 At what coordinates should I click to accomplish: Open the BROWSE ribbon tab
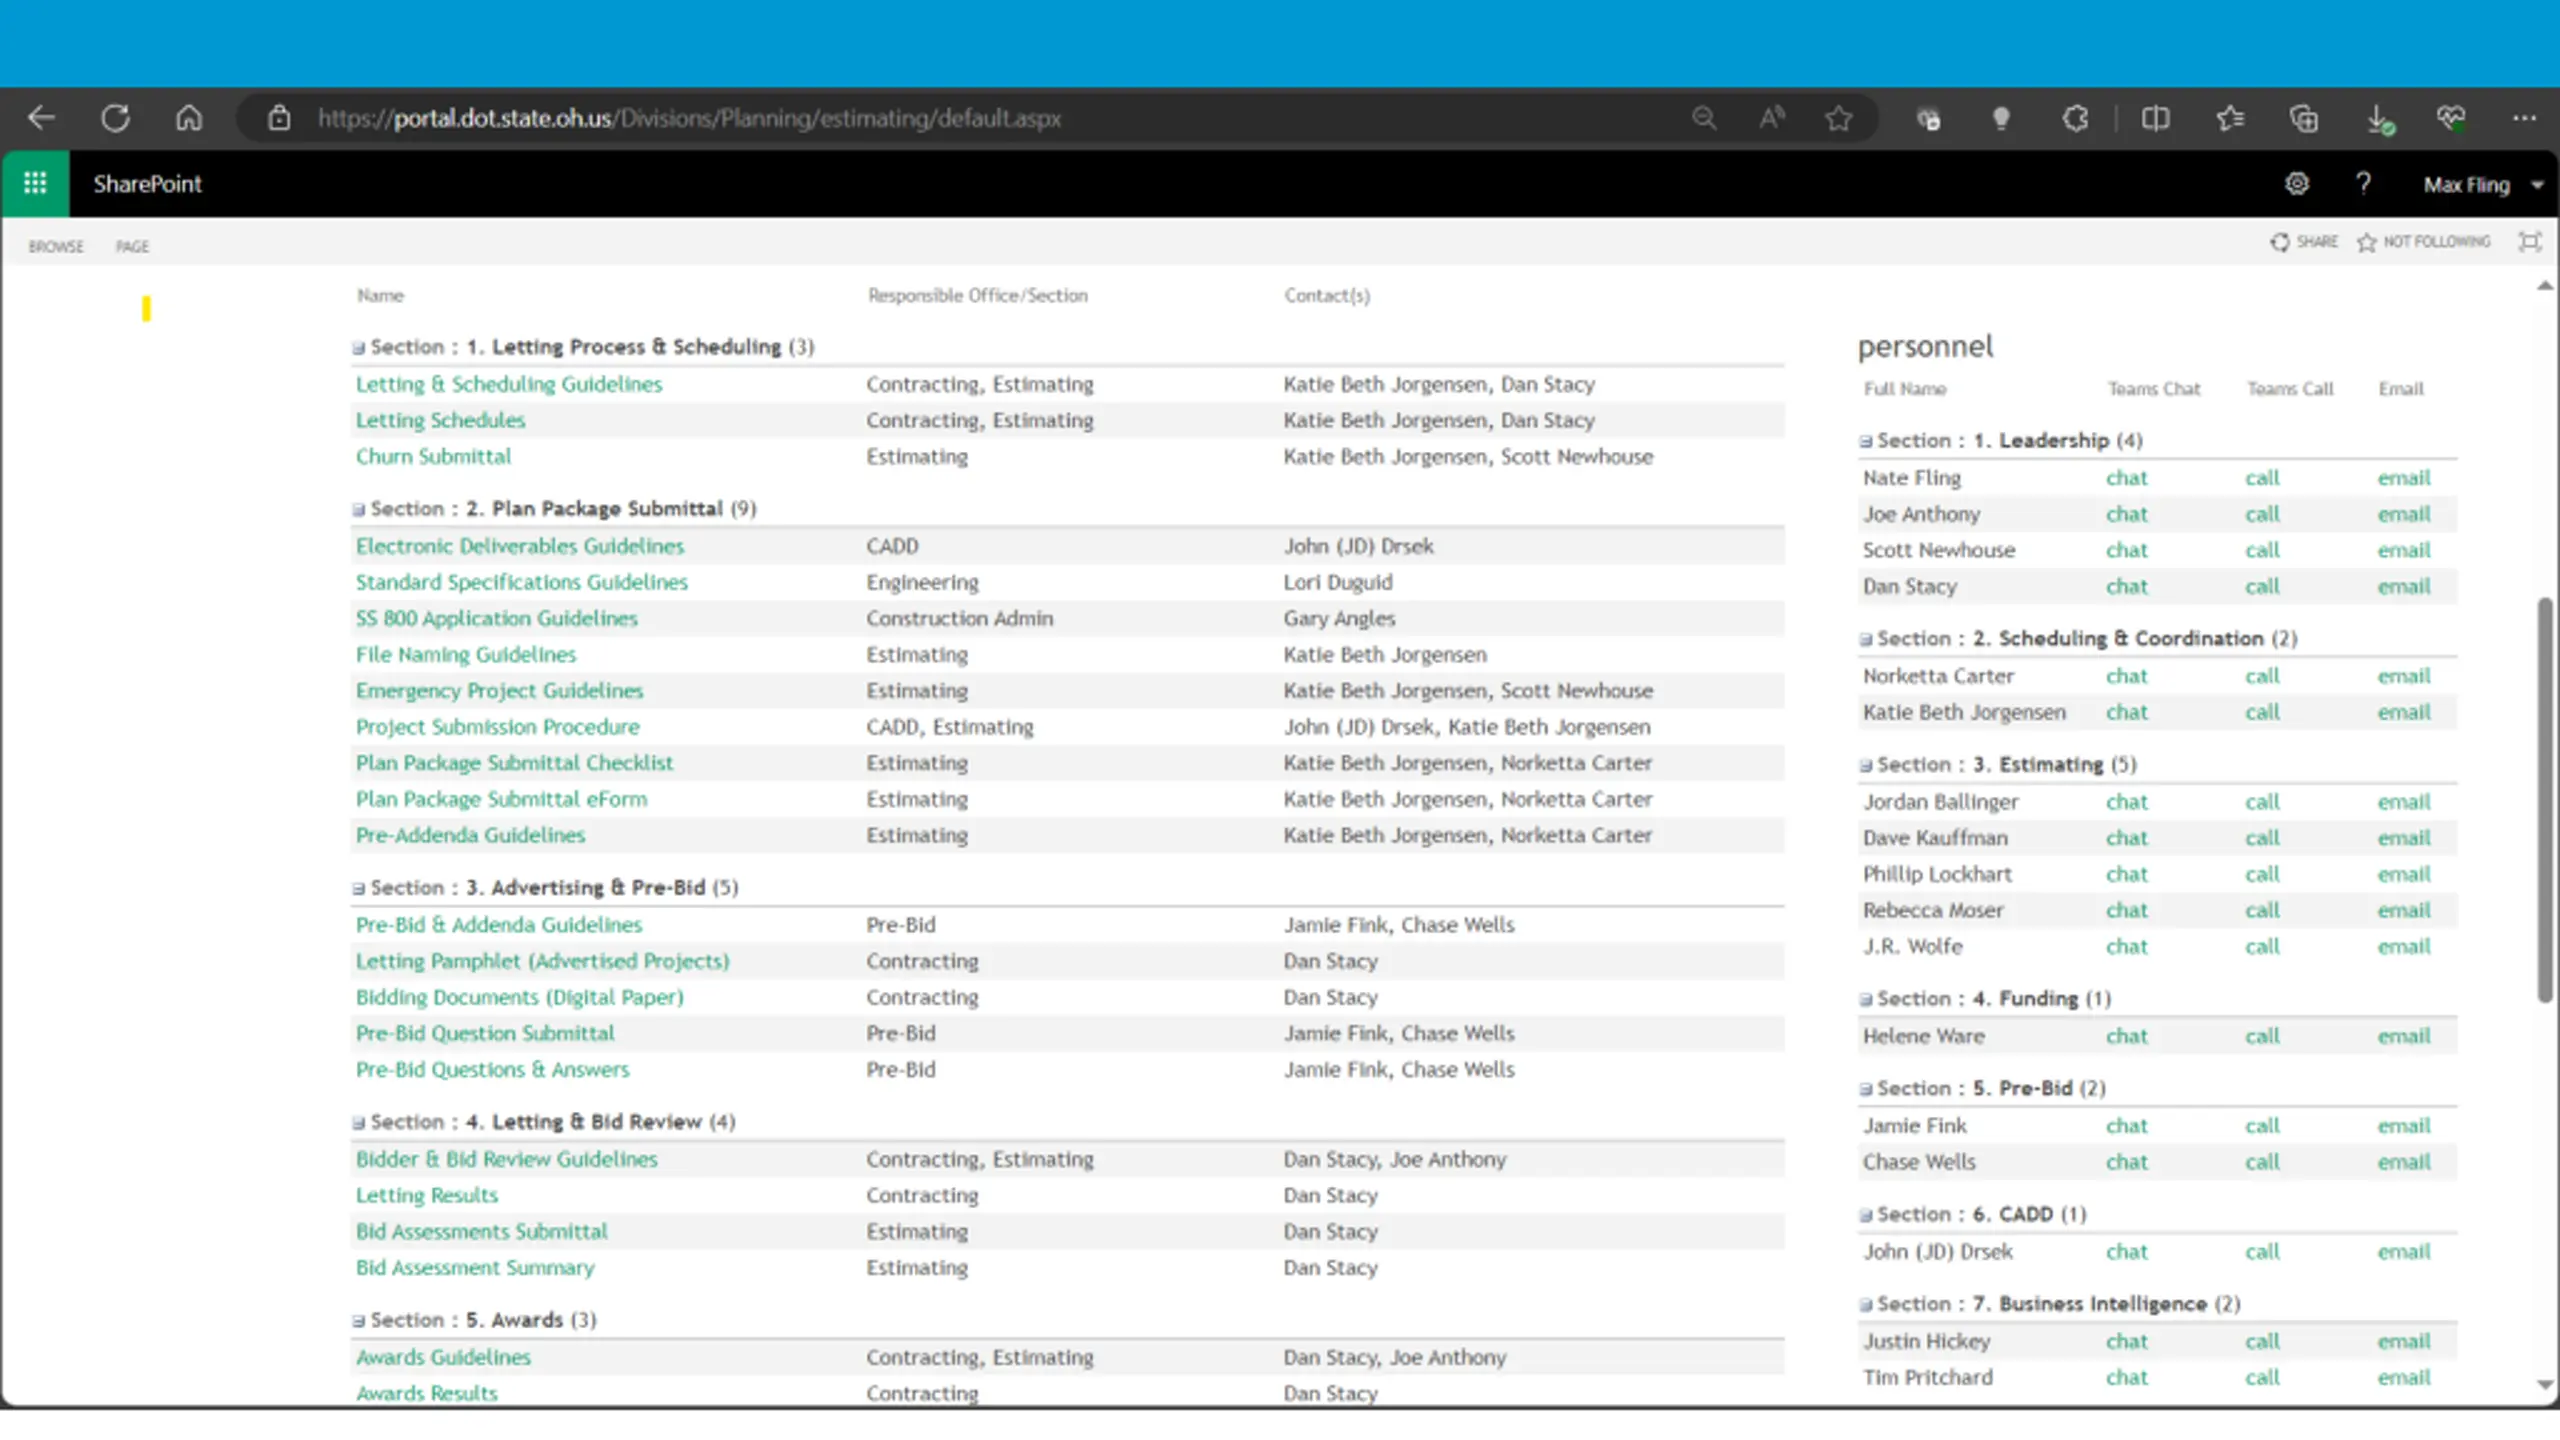point(56,246)
